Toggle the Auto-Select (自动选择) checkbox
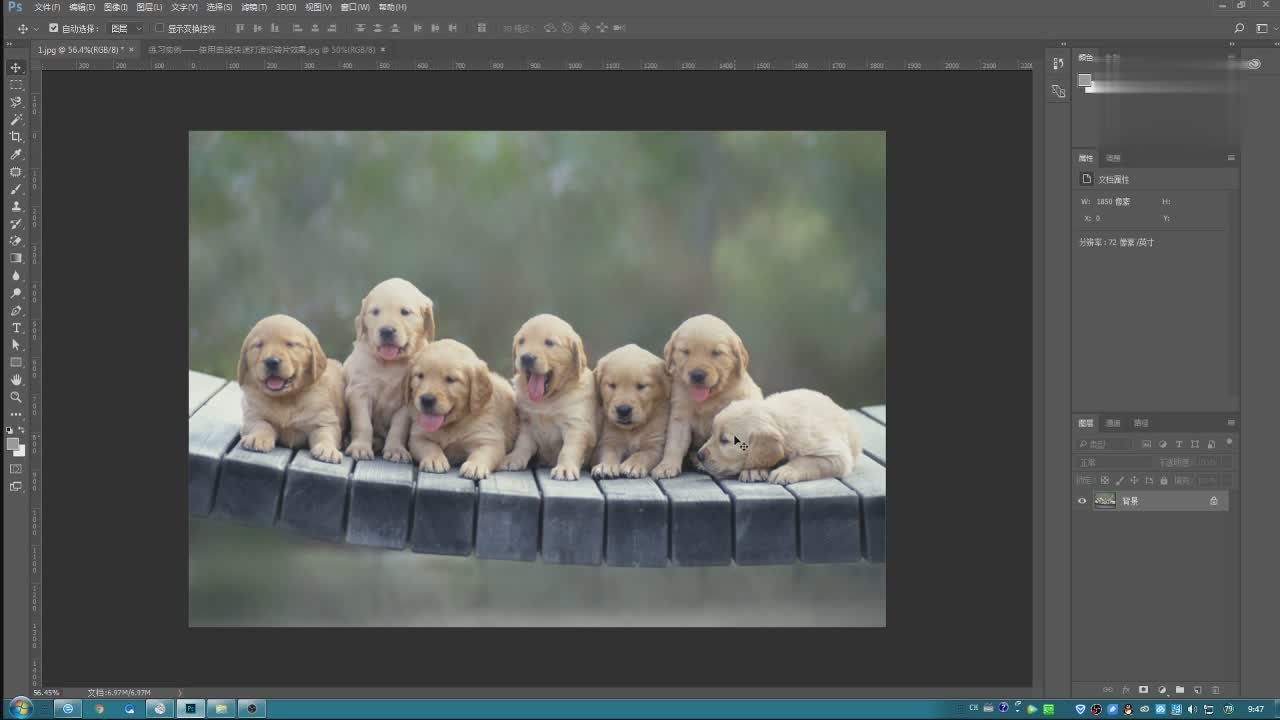This screenshot has width=1280, height=720. (x=54, y=28)
